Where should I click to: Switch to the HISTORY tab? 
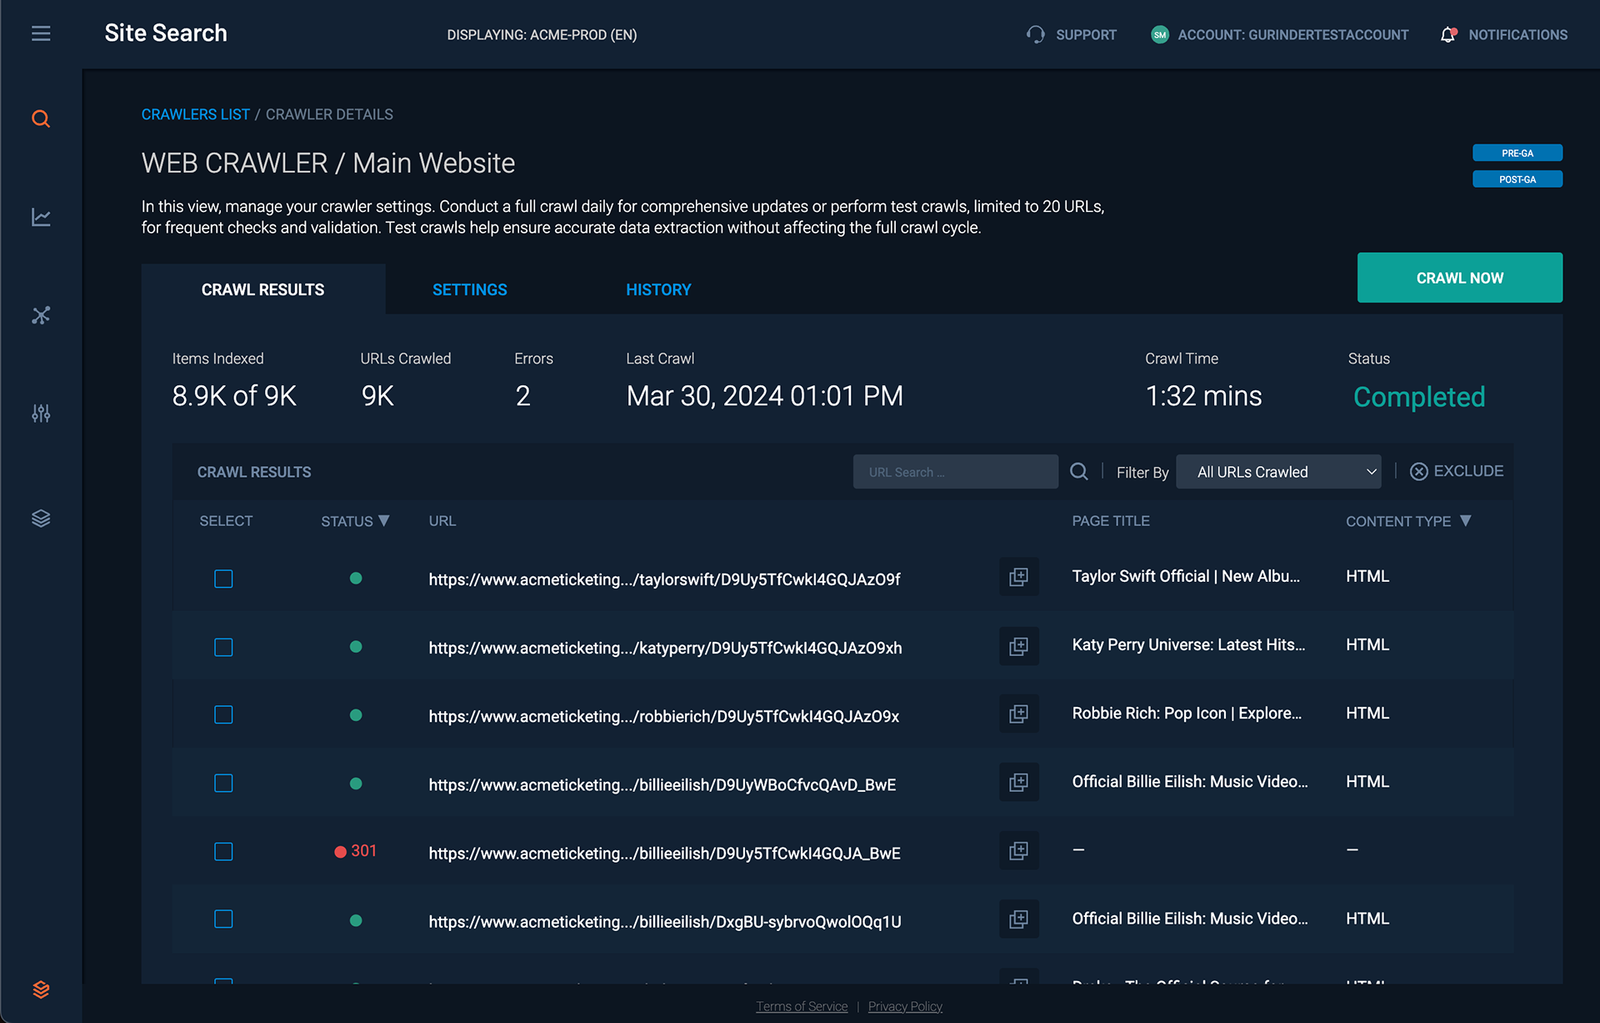coord(658,290)
